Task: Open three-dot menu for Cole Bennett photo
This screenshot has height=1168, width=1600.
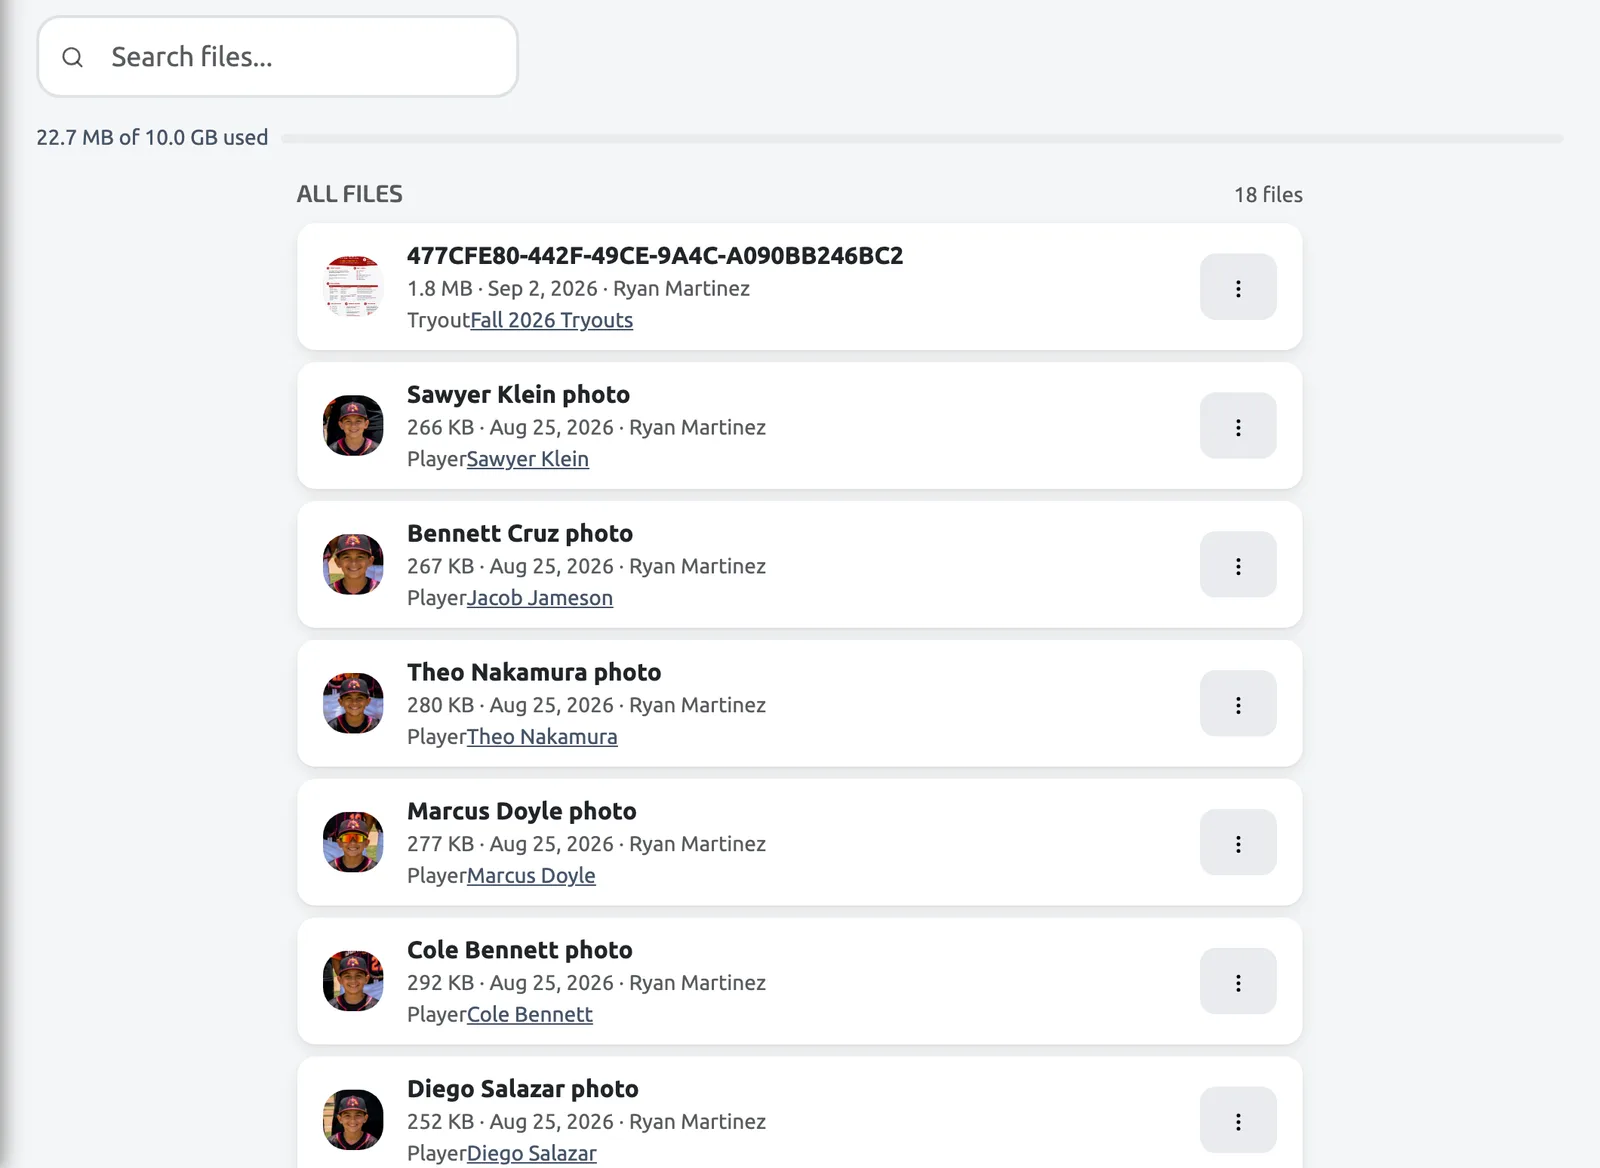Action: [1238, 982]
